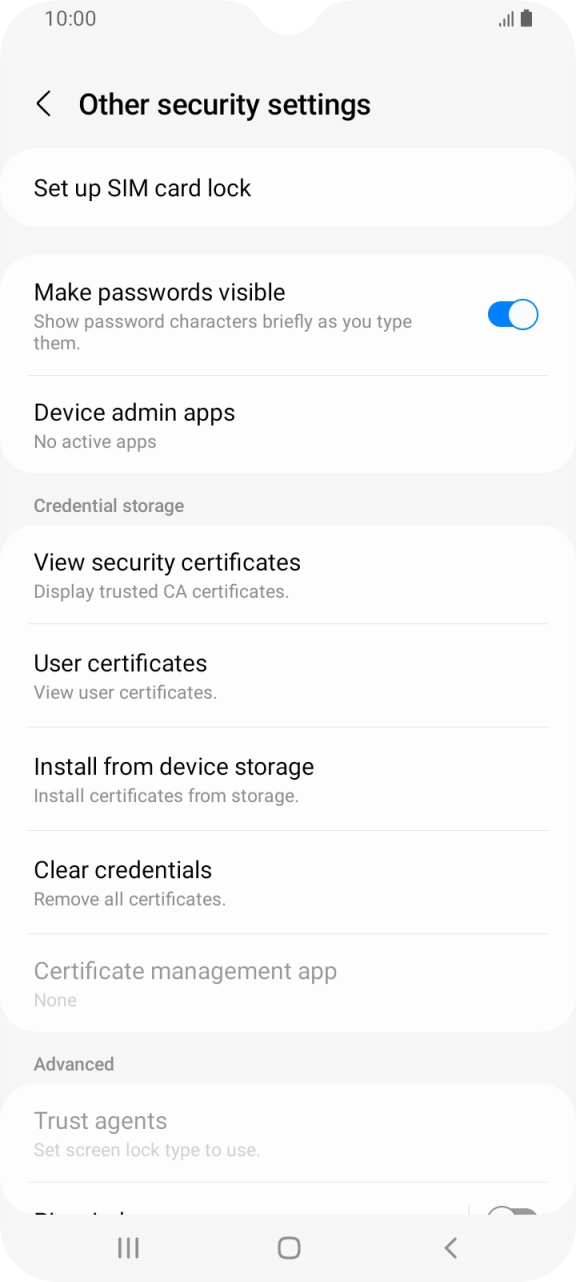Screen dimensions: 576x1282
Task: Tap the Credential storage section header
Action: (109, 506)
